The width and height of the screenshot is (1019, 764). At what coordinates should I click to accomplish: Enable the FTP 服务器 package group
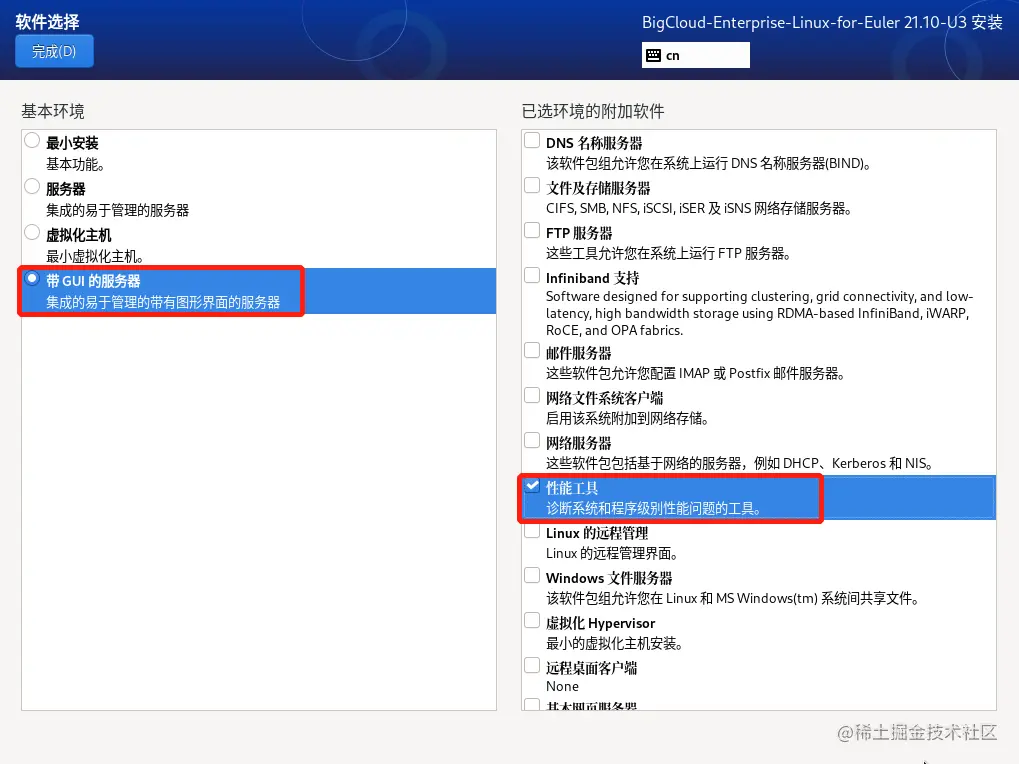[x=531, y=230]
